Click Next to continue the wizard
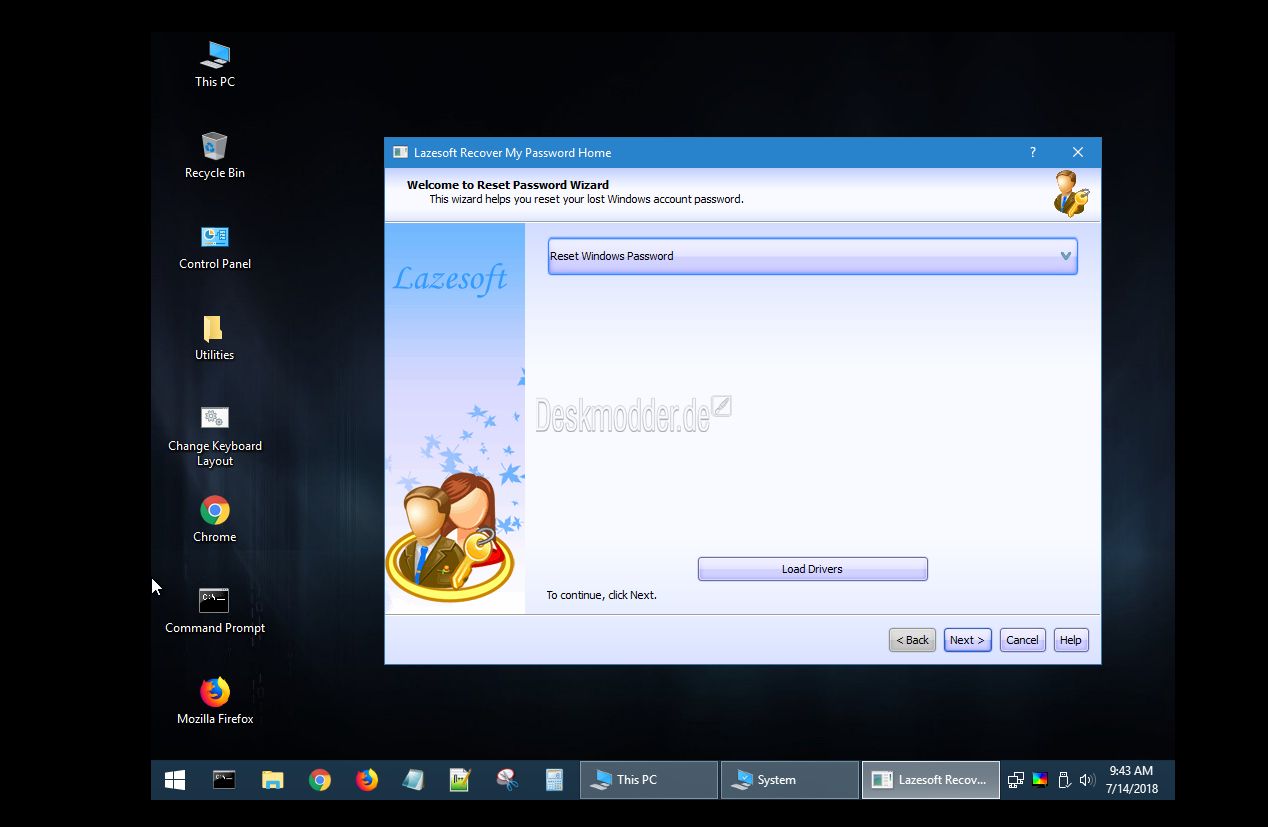Screen dimensions: 1268x827 (x=967, y=640)
